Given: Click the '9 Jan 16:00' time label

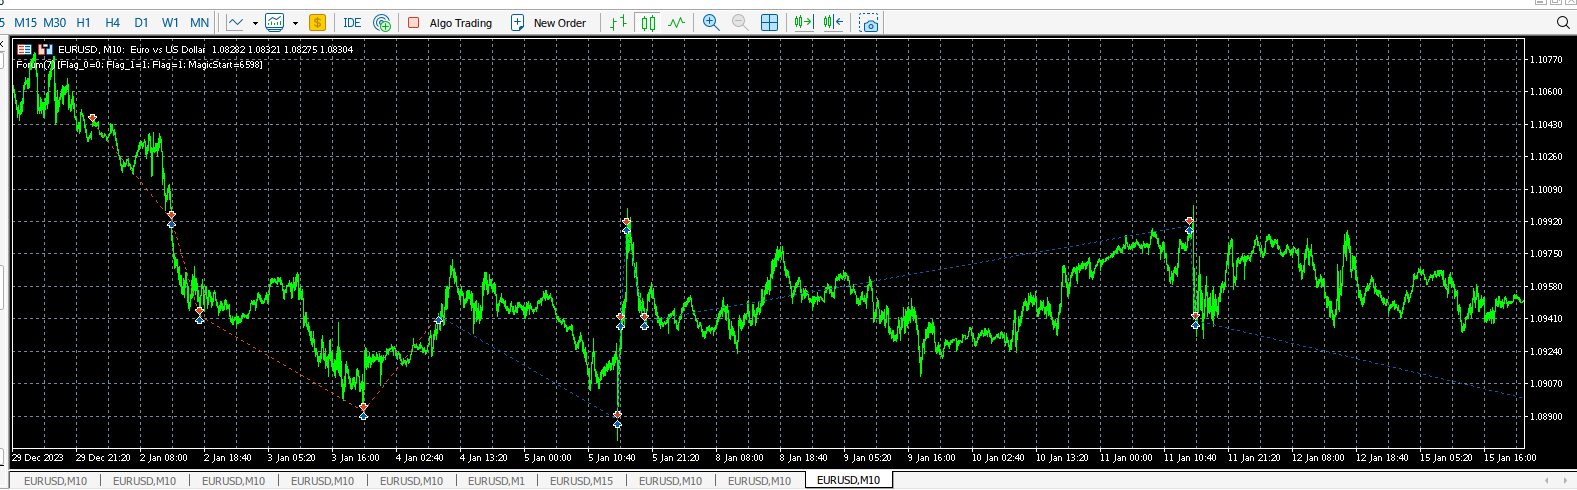Looking at the screenshot, I should (932, 458).
